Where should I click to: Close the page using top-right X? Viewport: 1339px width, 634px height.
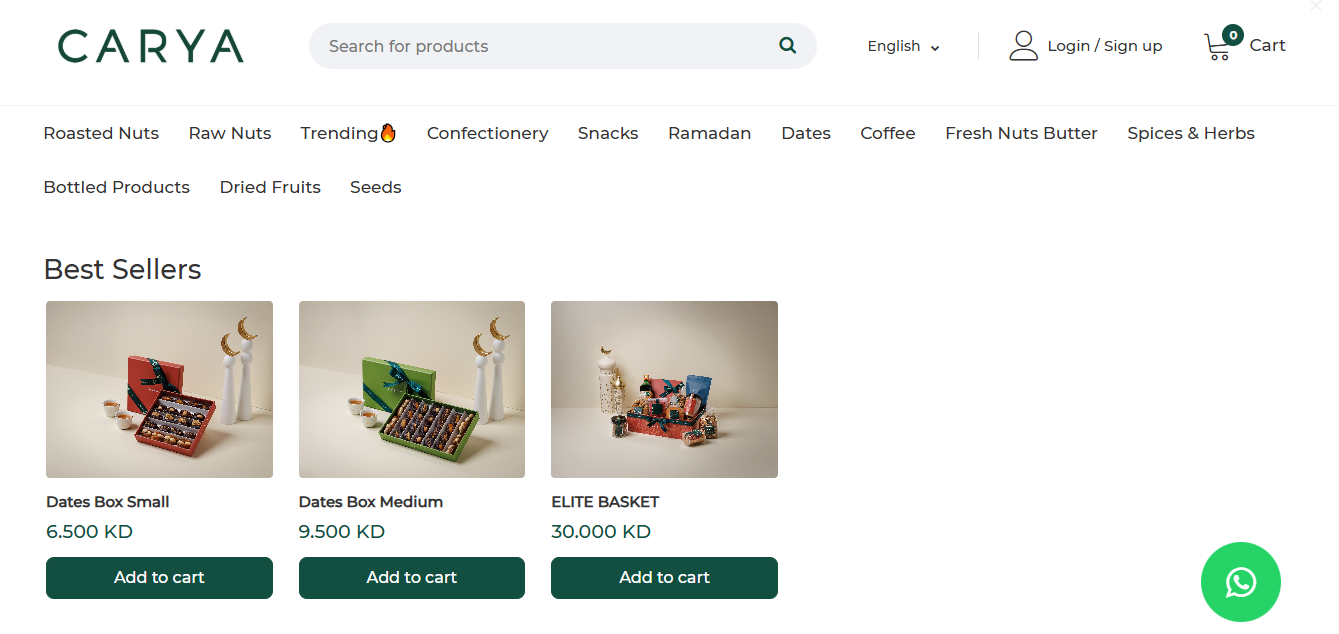(x=1316, y=6)
